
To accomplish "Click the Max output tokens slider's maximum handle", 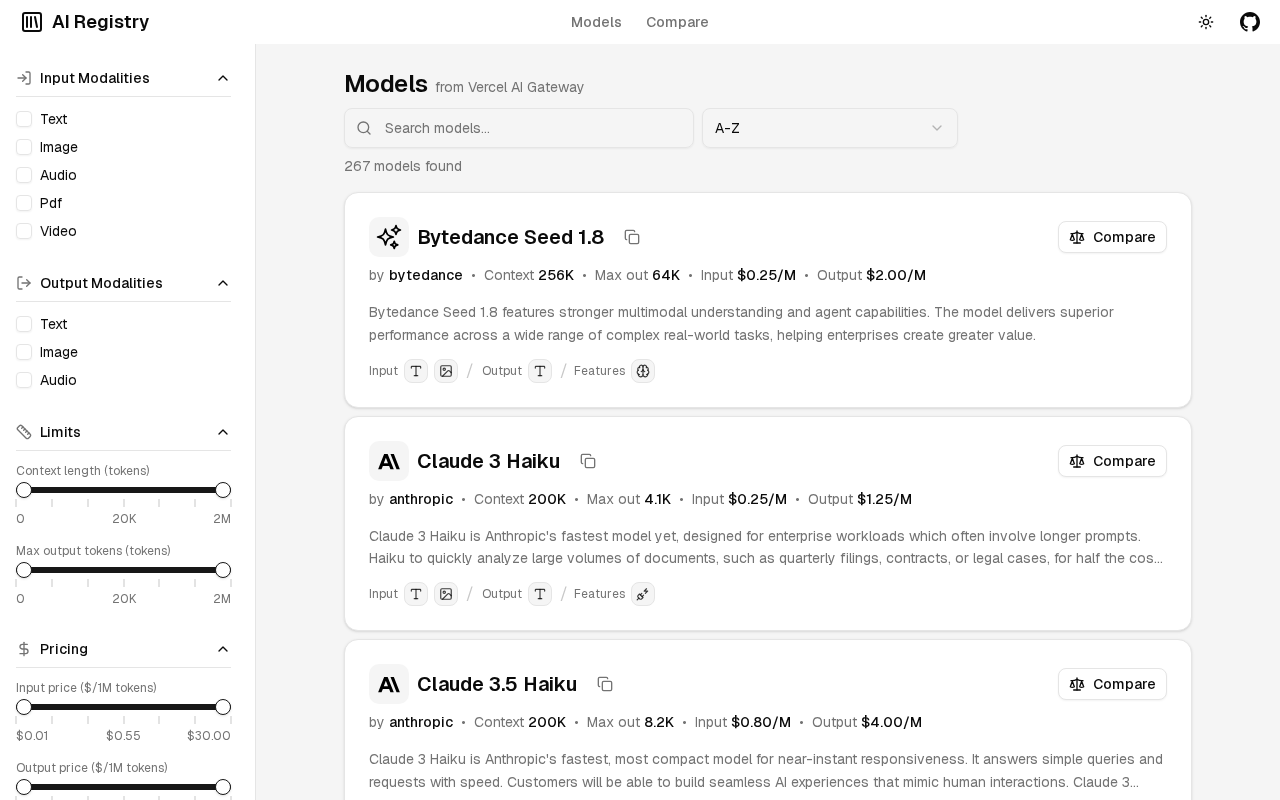I will pos(223,570).
